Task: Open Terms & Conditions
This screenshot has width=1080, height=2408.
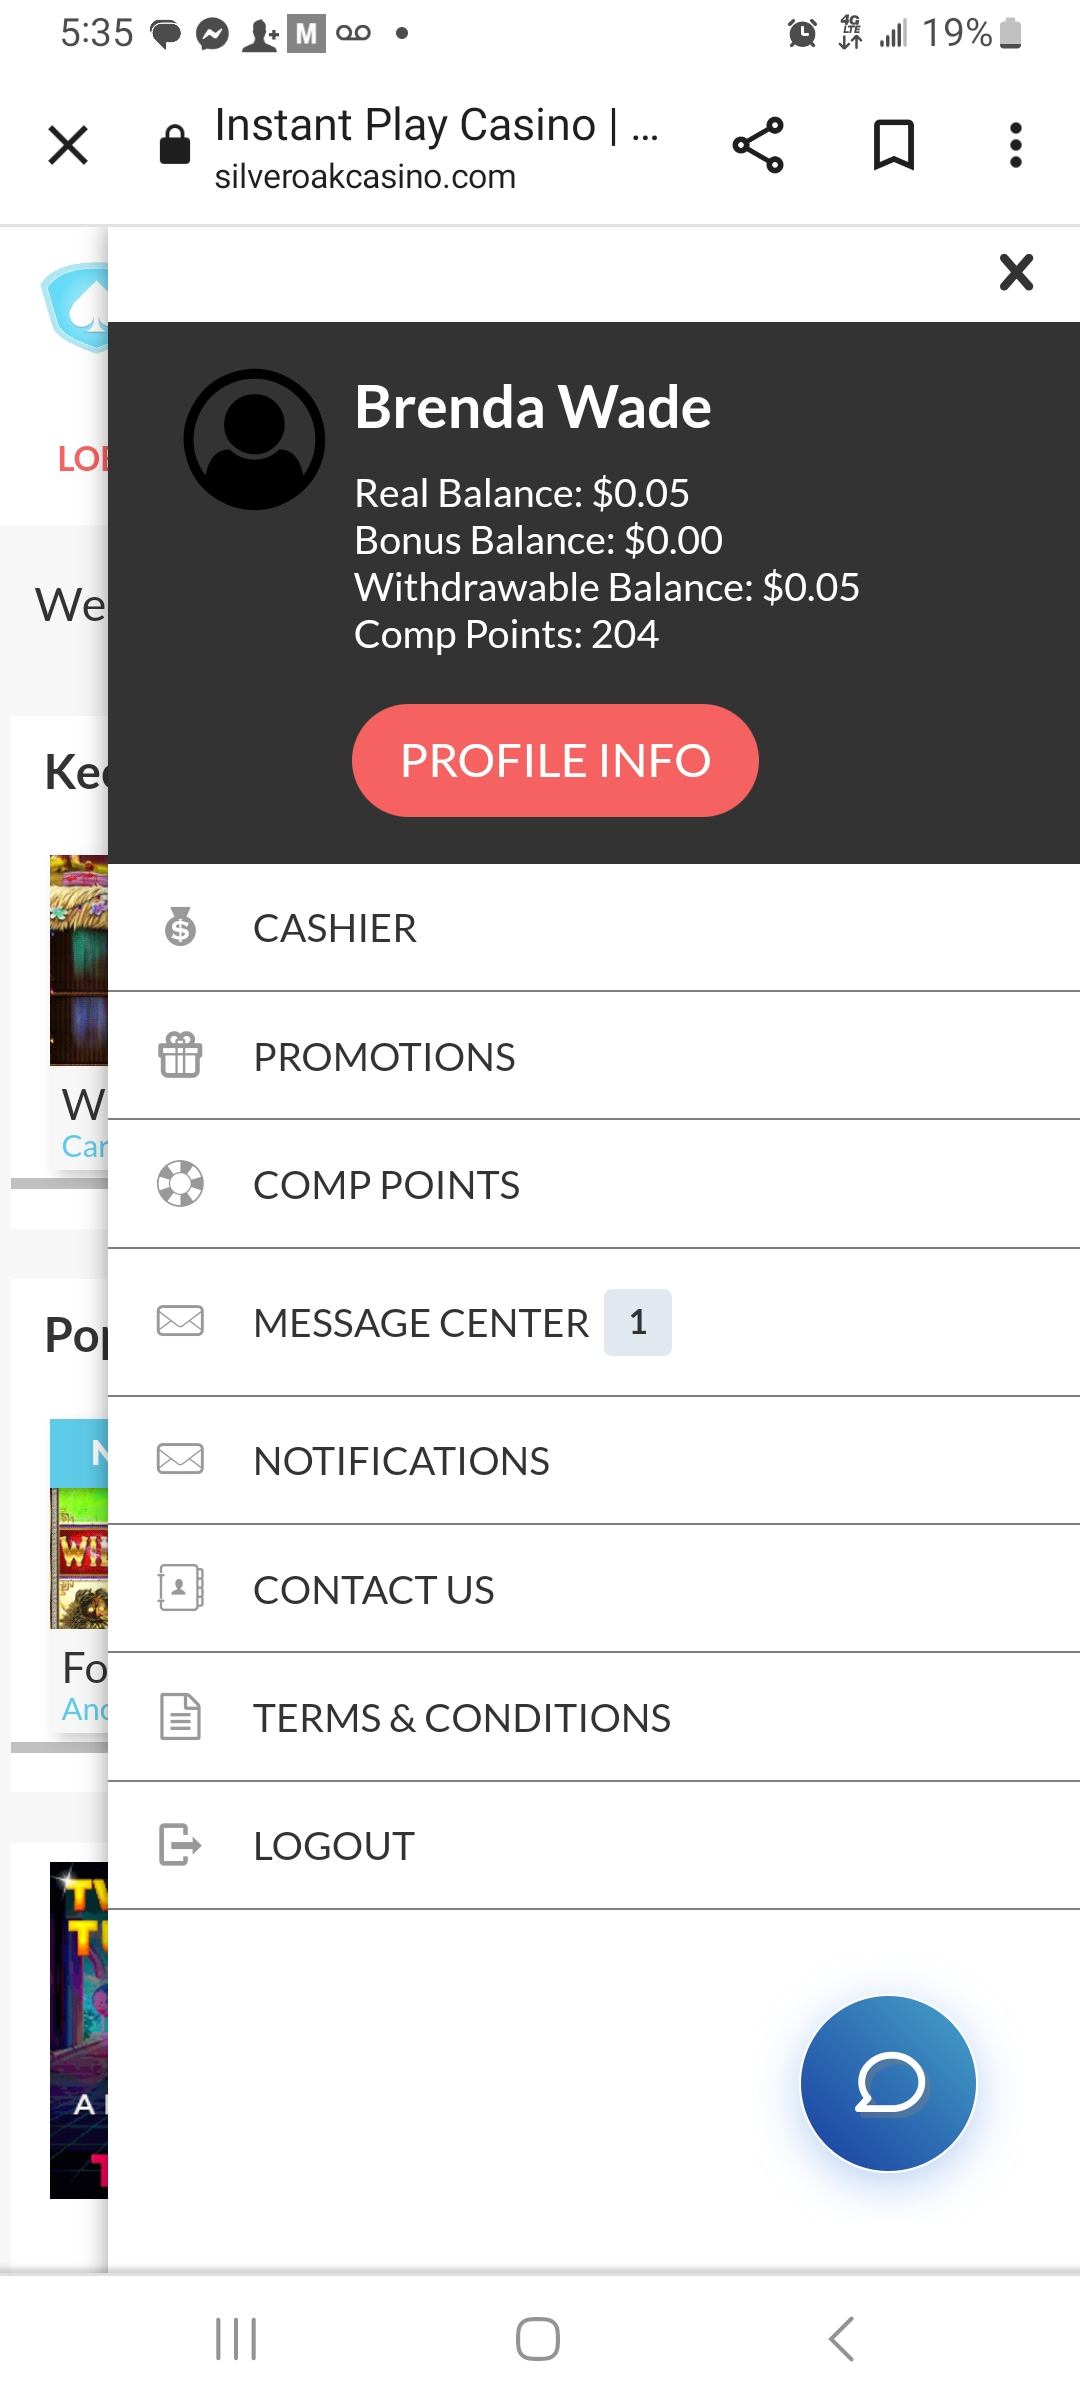Action: [461, 1718]
